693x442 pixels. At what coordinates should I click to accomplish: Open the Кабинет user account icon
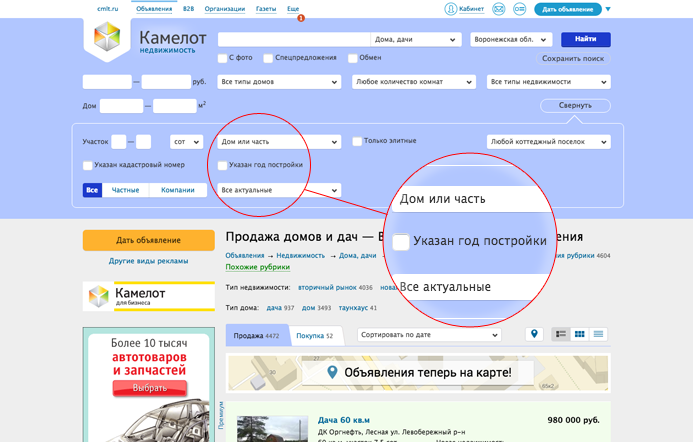coord(451,9)
